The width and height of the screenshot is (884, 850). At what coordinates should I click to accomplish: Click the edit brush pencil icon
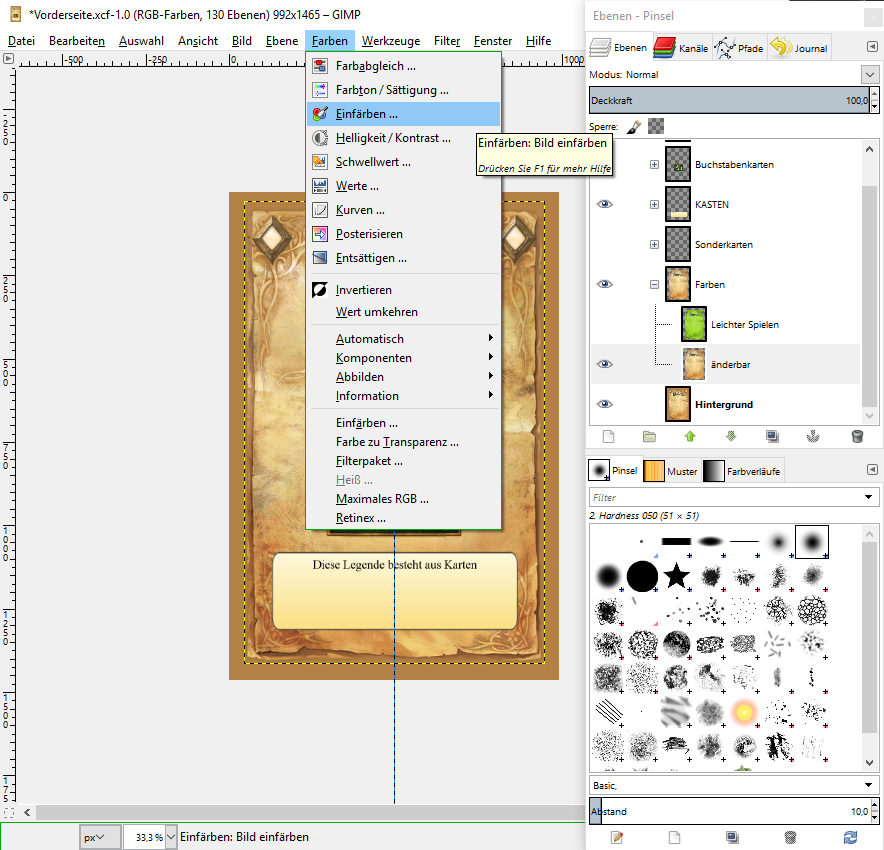(x=617, y=836)
